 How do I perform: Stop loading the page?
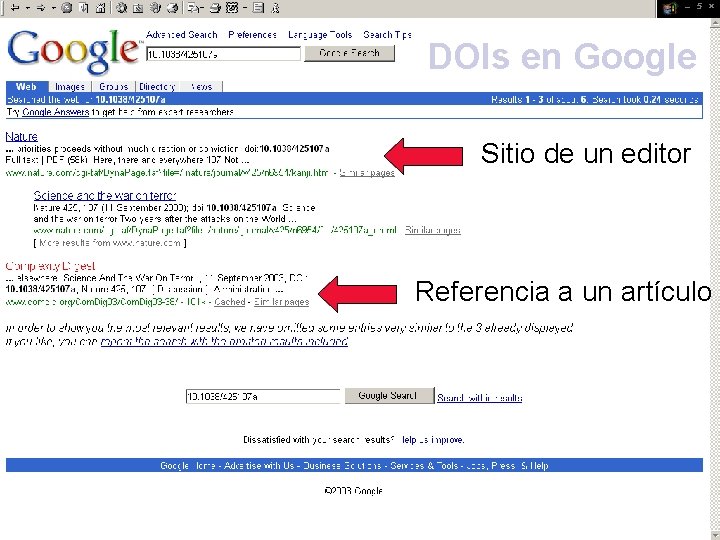pos(67,7)
